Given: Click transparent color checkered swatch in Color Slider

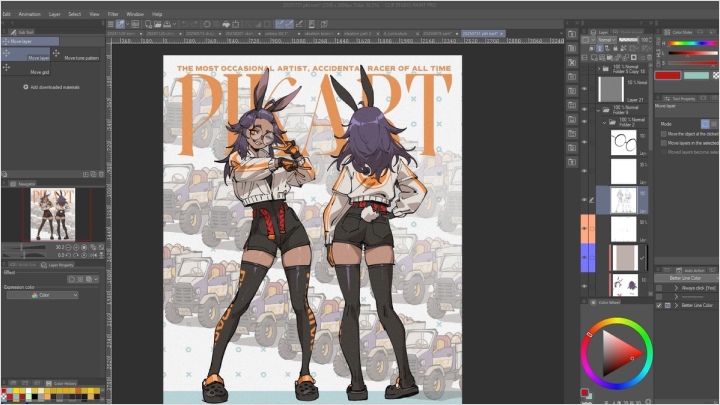Looking at the screenshot, I should pyautogui.click(x=716, y=75).
